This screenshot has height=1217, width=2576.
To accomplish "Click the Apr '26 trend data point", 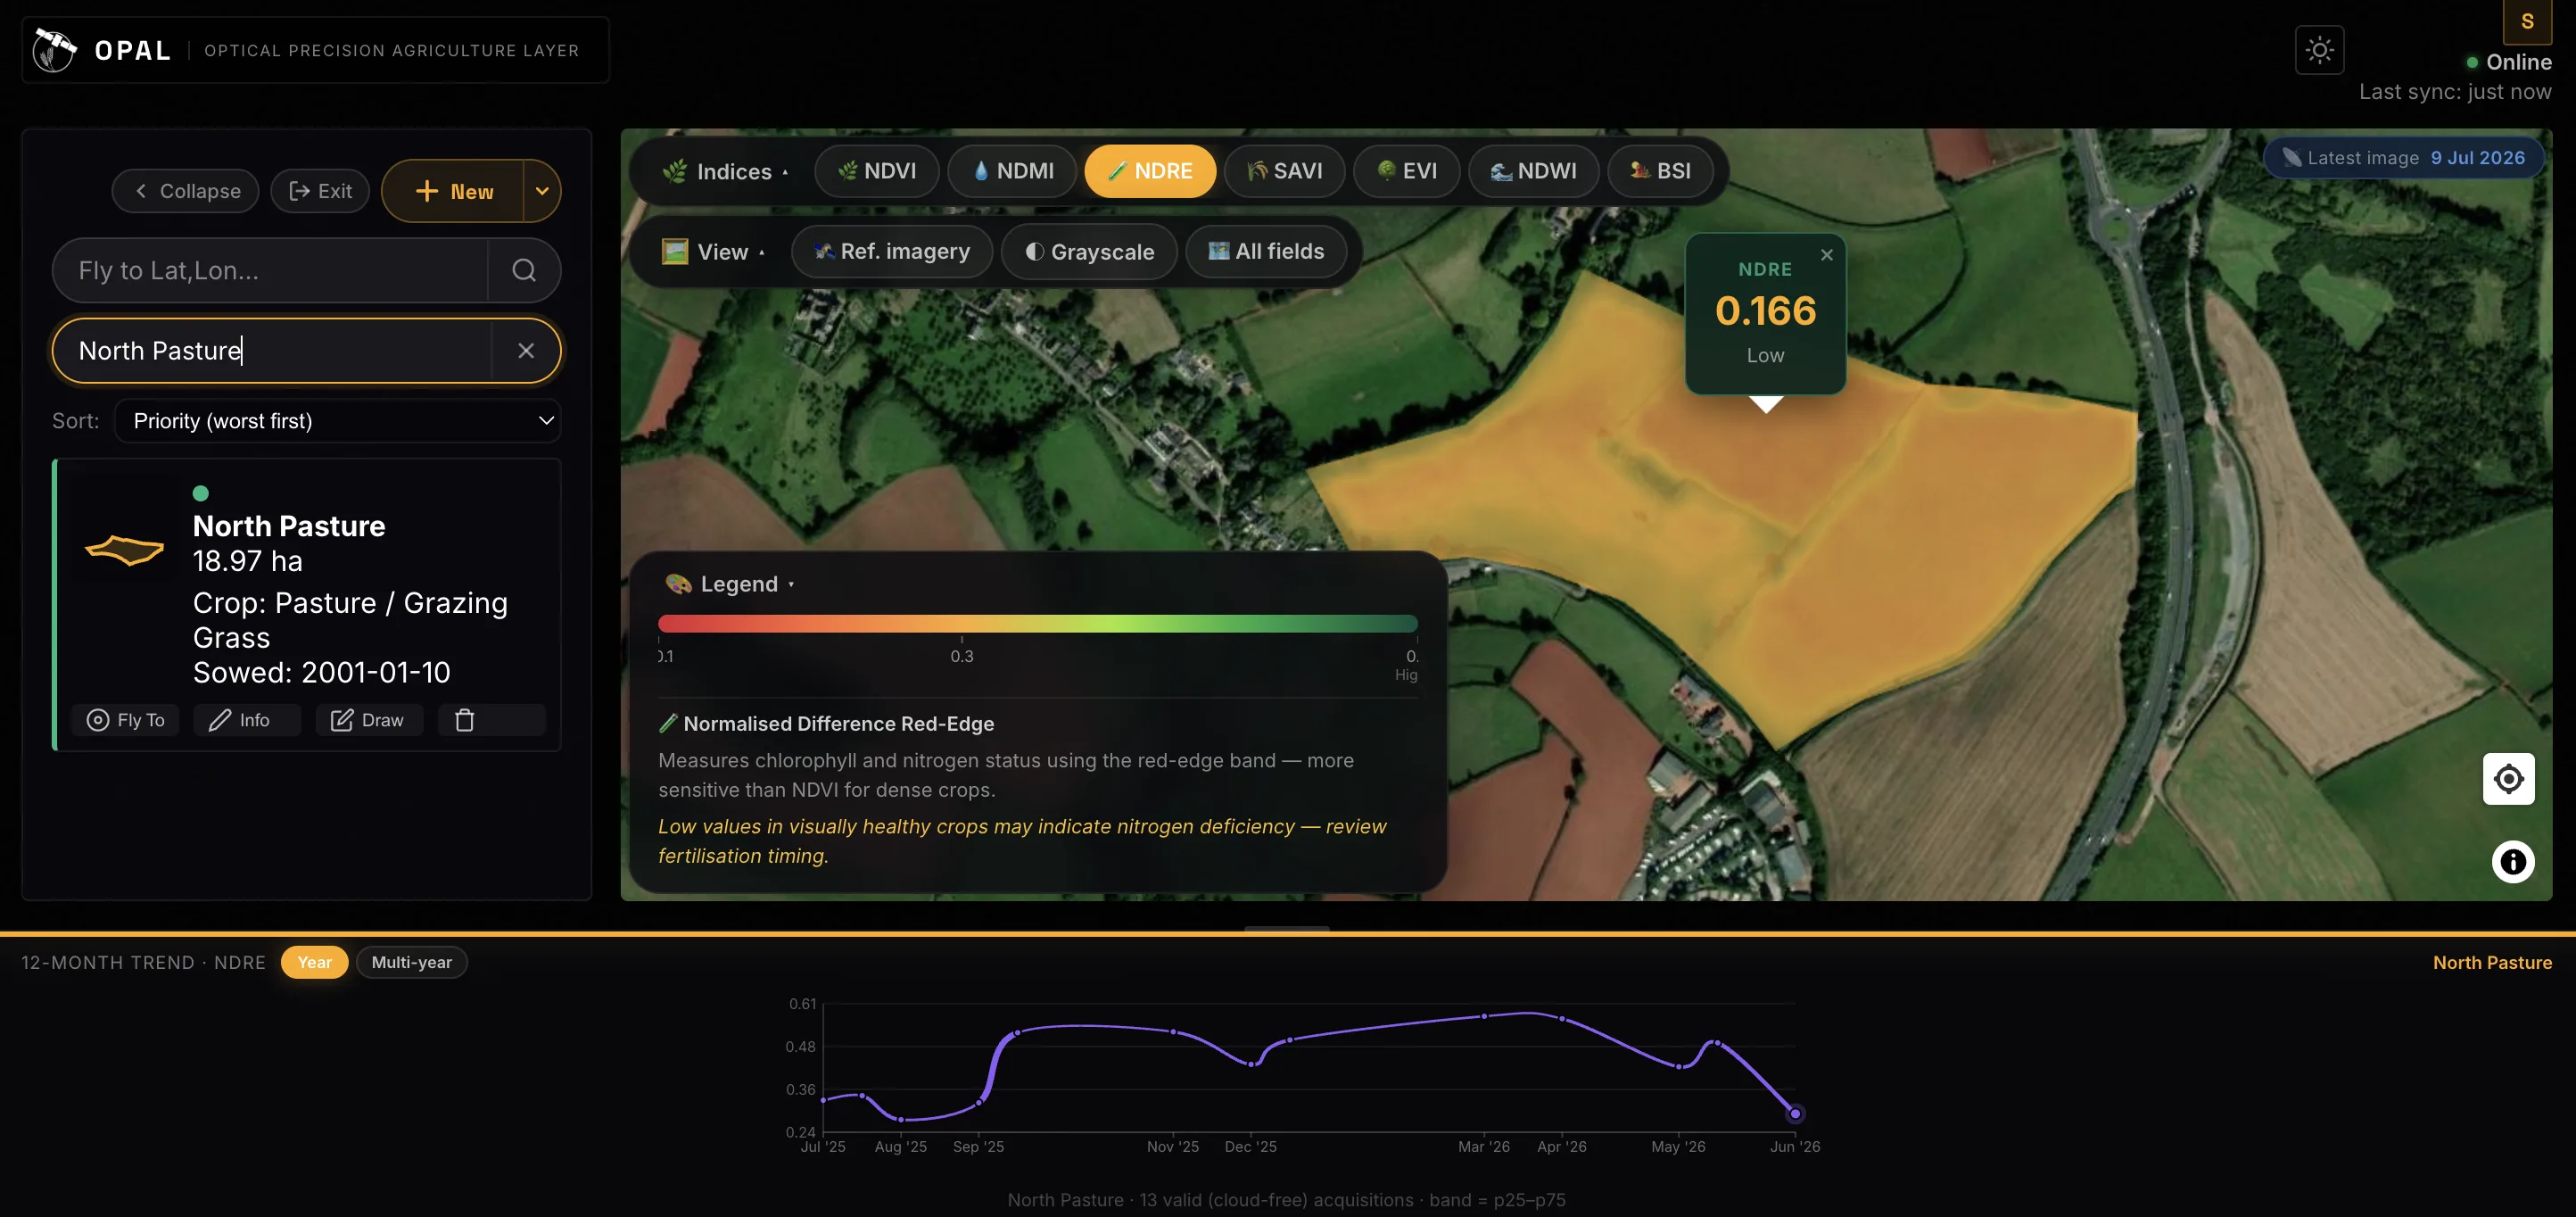I will (x=1562, y=1019).
